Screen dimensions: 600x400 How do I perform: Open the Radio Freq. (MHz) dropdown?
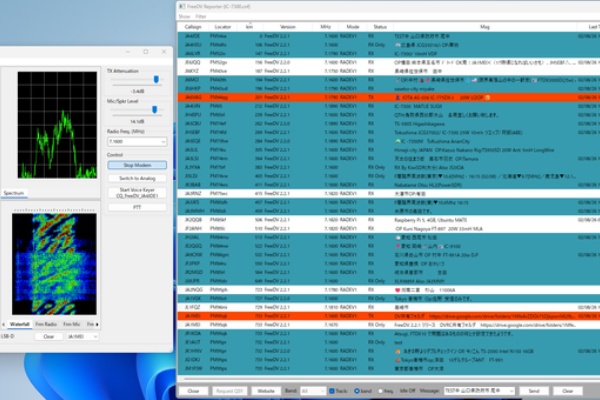tap(163, 142)
